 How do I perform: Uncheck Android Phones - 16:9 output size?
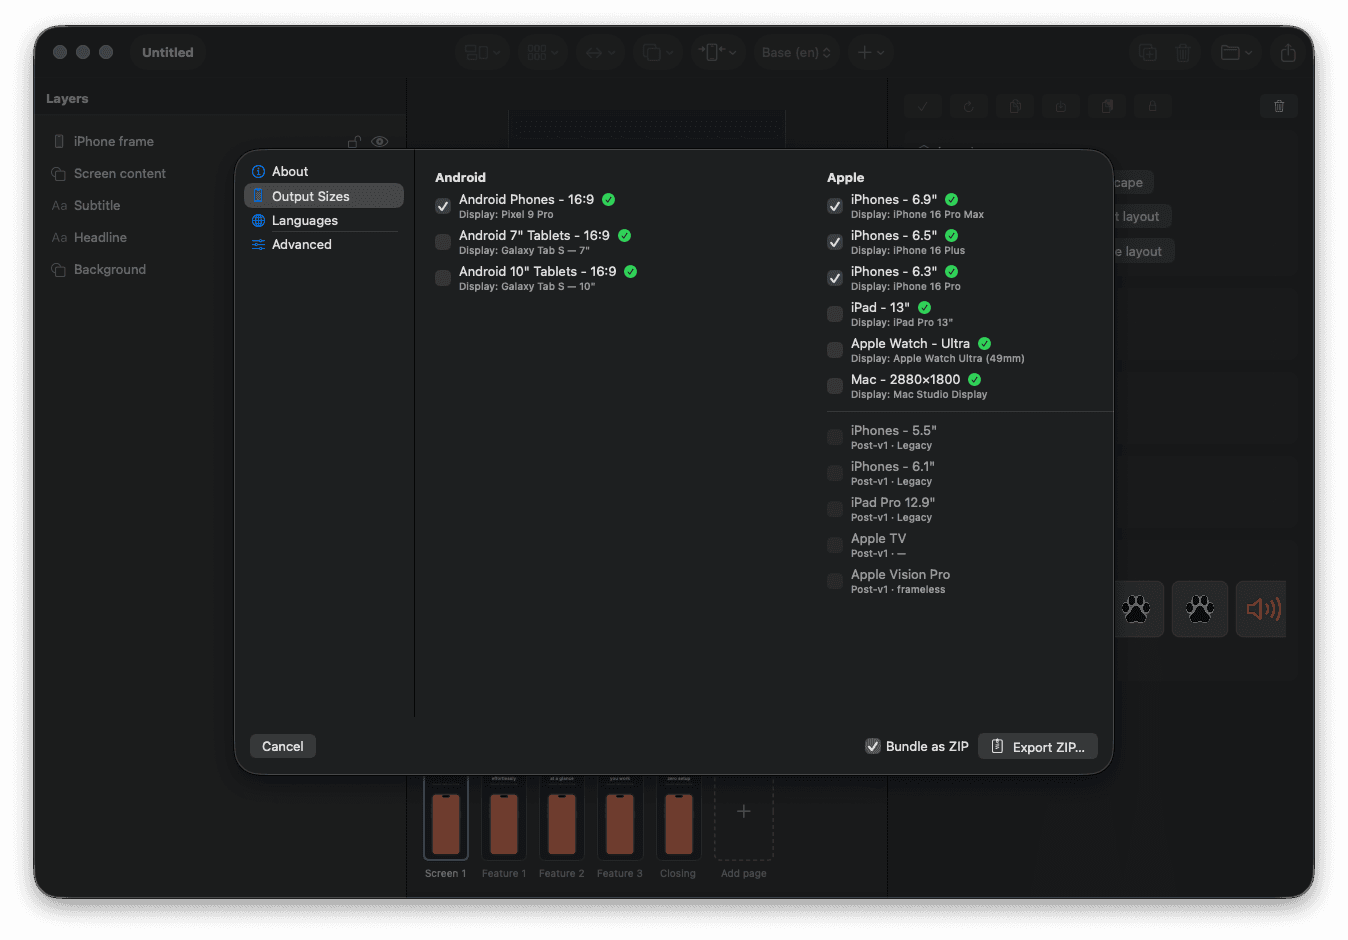tap(443, 206)
